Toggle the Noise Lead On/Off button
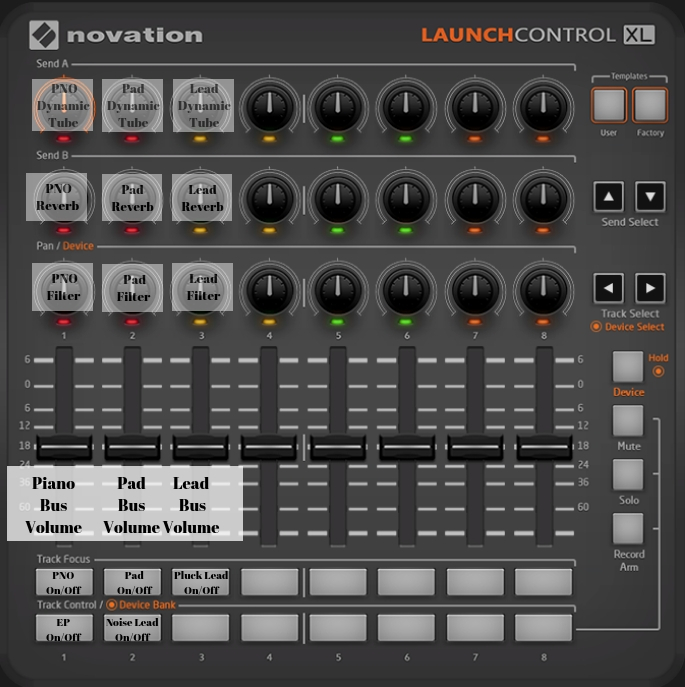Screen dimensions: 685x687 [x=132, y=628]
